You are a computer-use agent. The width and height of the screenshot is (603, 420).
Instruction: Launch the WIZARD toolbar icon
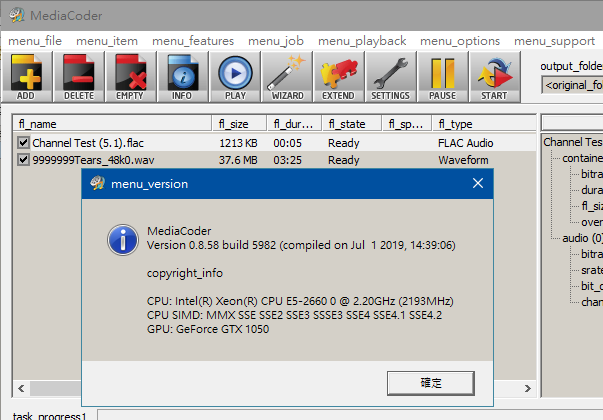tap(287, 77)
